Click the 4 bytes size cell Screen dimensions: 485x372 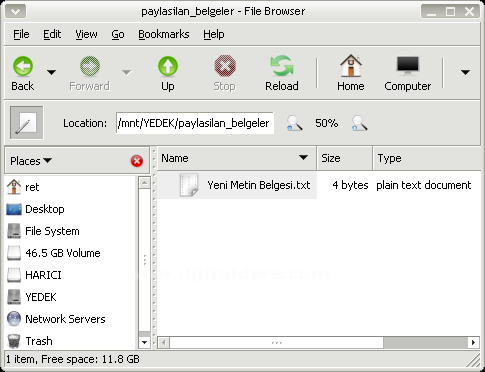coord(350,185)
